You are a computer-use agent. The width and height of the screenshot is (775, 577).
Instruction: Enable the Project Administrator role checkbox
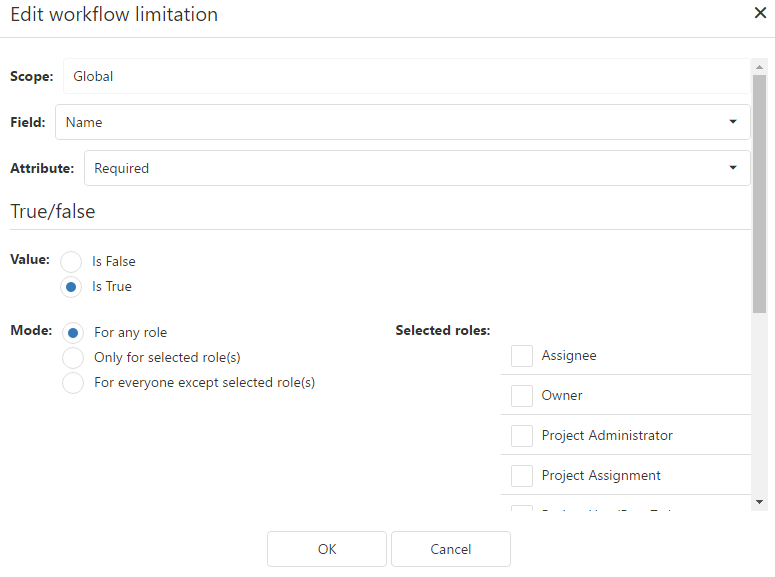coord(522,436)
